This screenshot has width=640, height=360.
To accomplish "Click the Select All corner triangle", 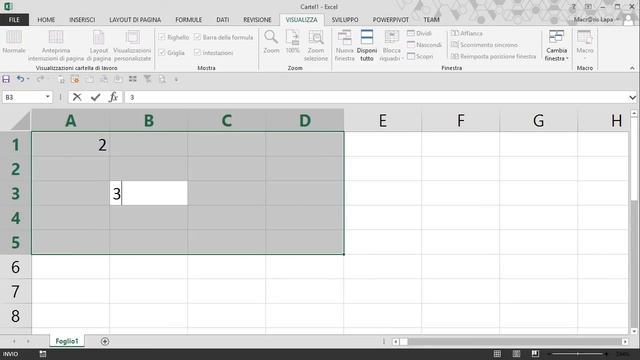I will point(19,120).
